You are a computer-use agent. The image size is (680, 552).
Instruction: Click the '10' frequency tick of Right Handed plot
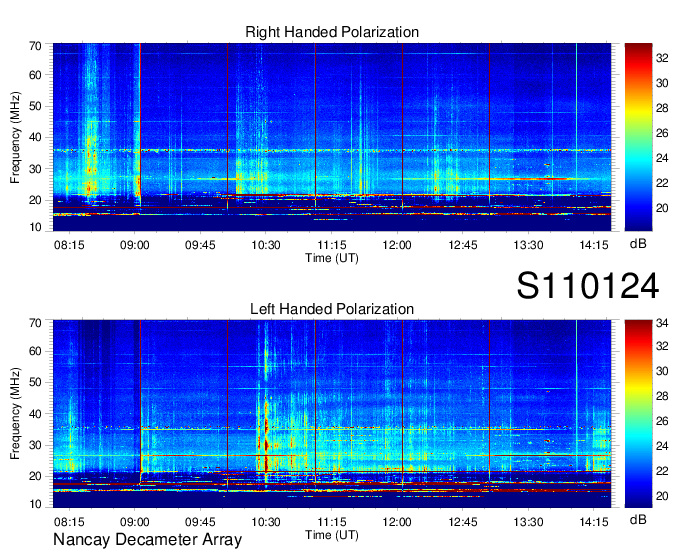[x=35, y=227]
